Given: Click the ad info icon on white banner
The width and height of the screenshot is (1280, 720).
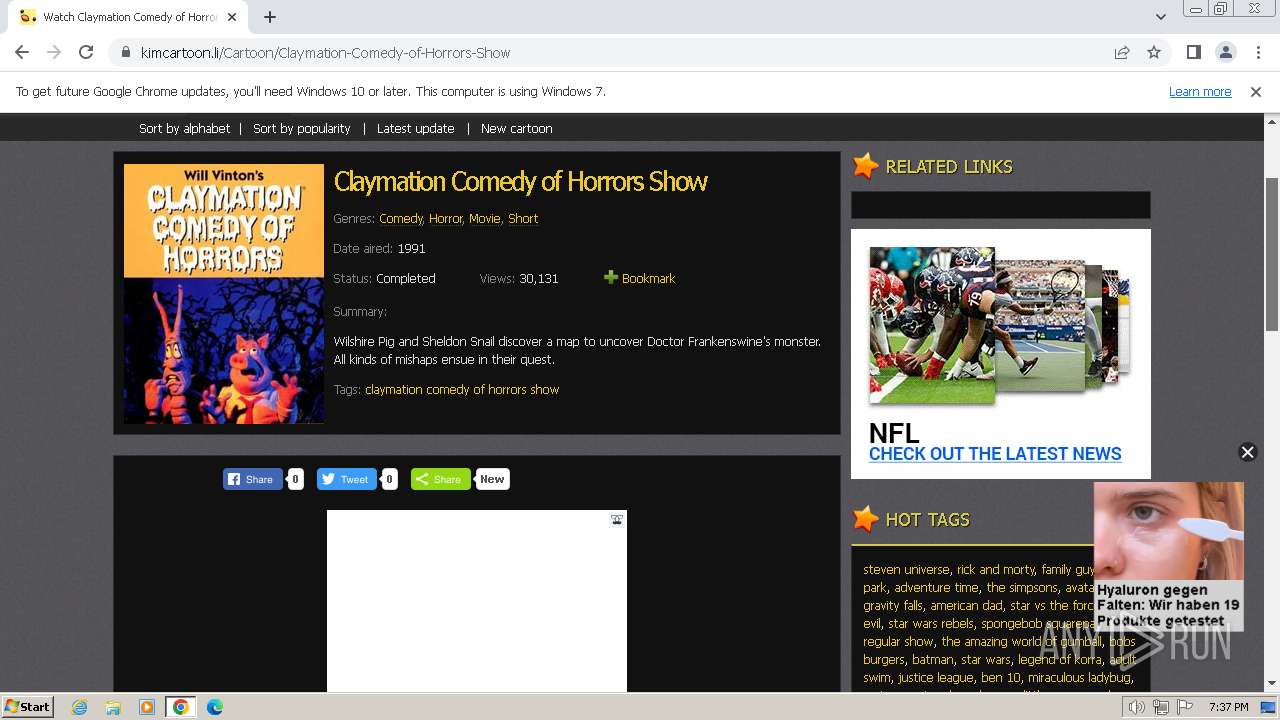Looking at the screenshot, I should pos(617,520).
